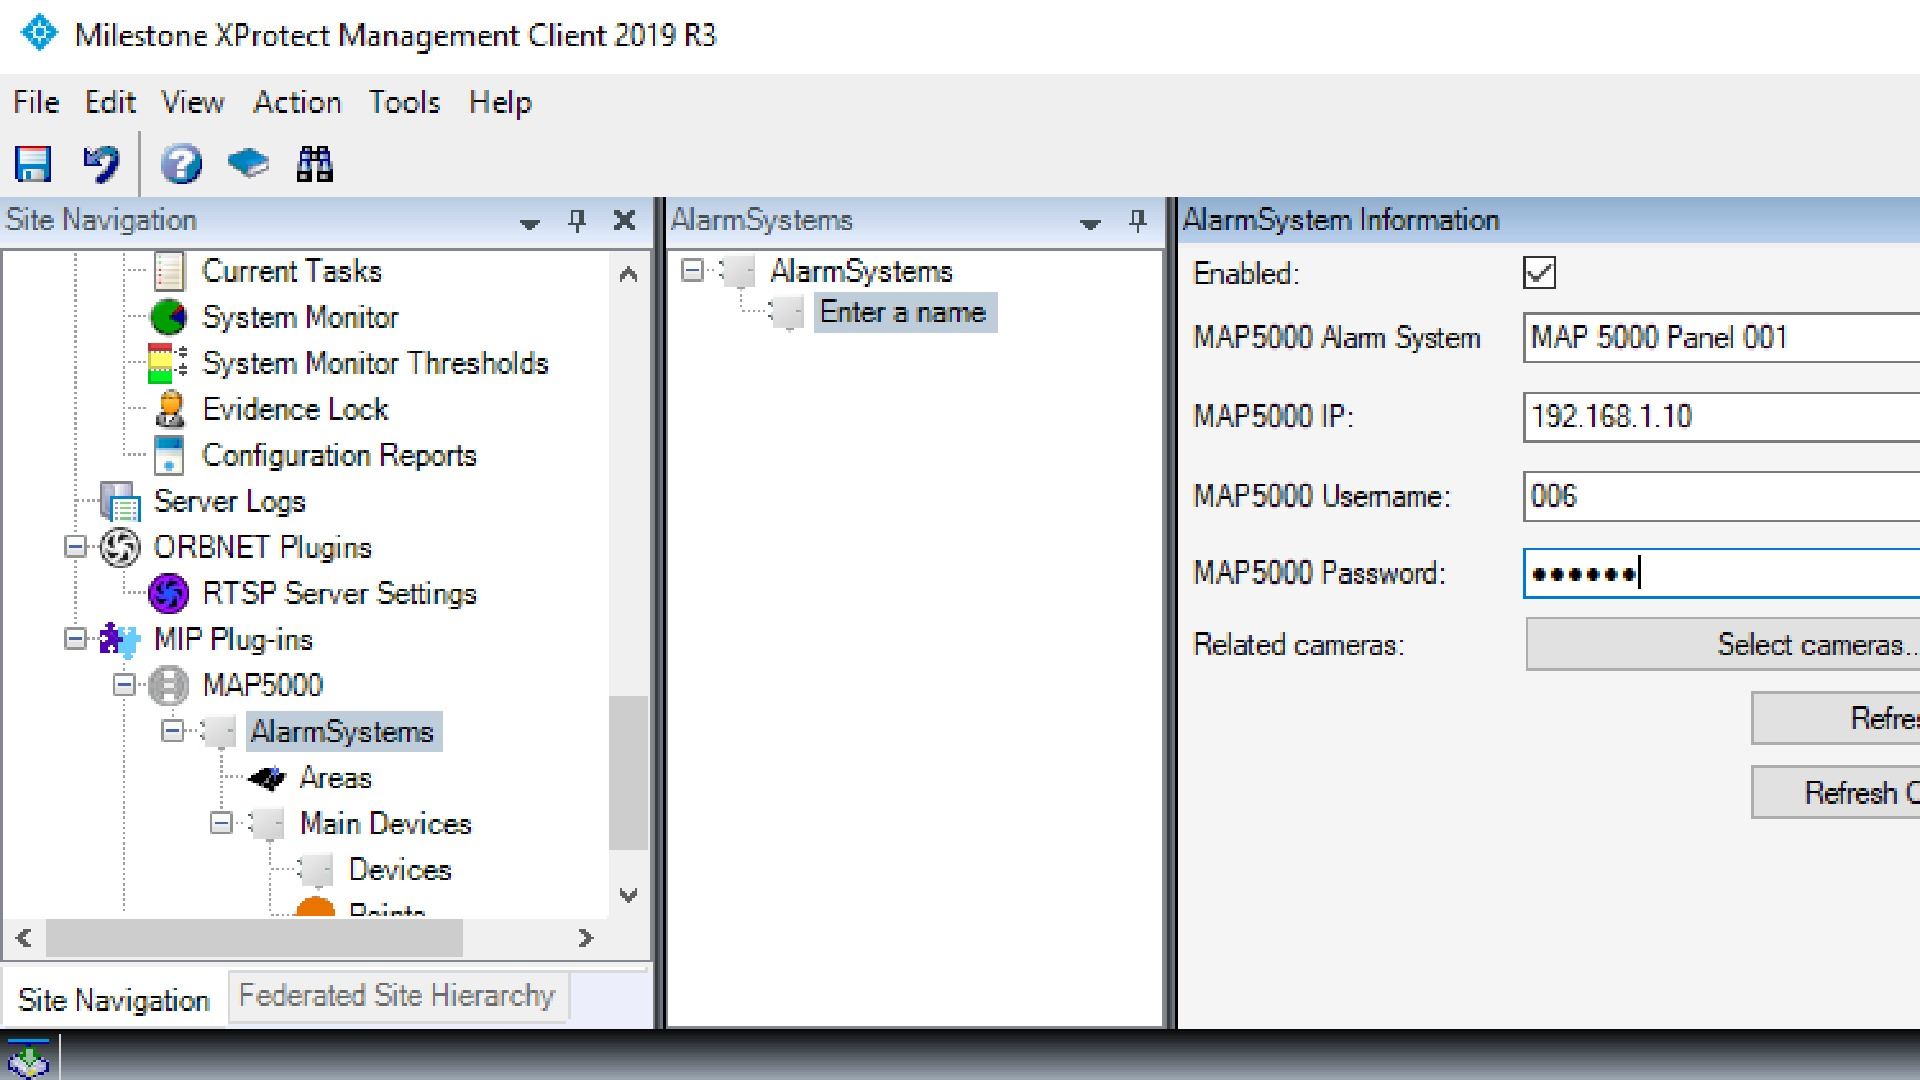
Task: Click the binoculars Search icon
Action: tap(315, 164)
